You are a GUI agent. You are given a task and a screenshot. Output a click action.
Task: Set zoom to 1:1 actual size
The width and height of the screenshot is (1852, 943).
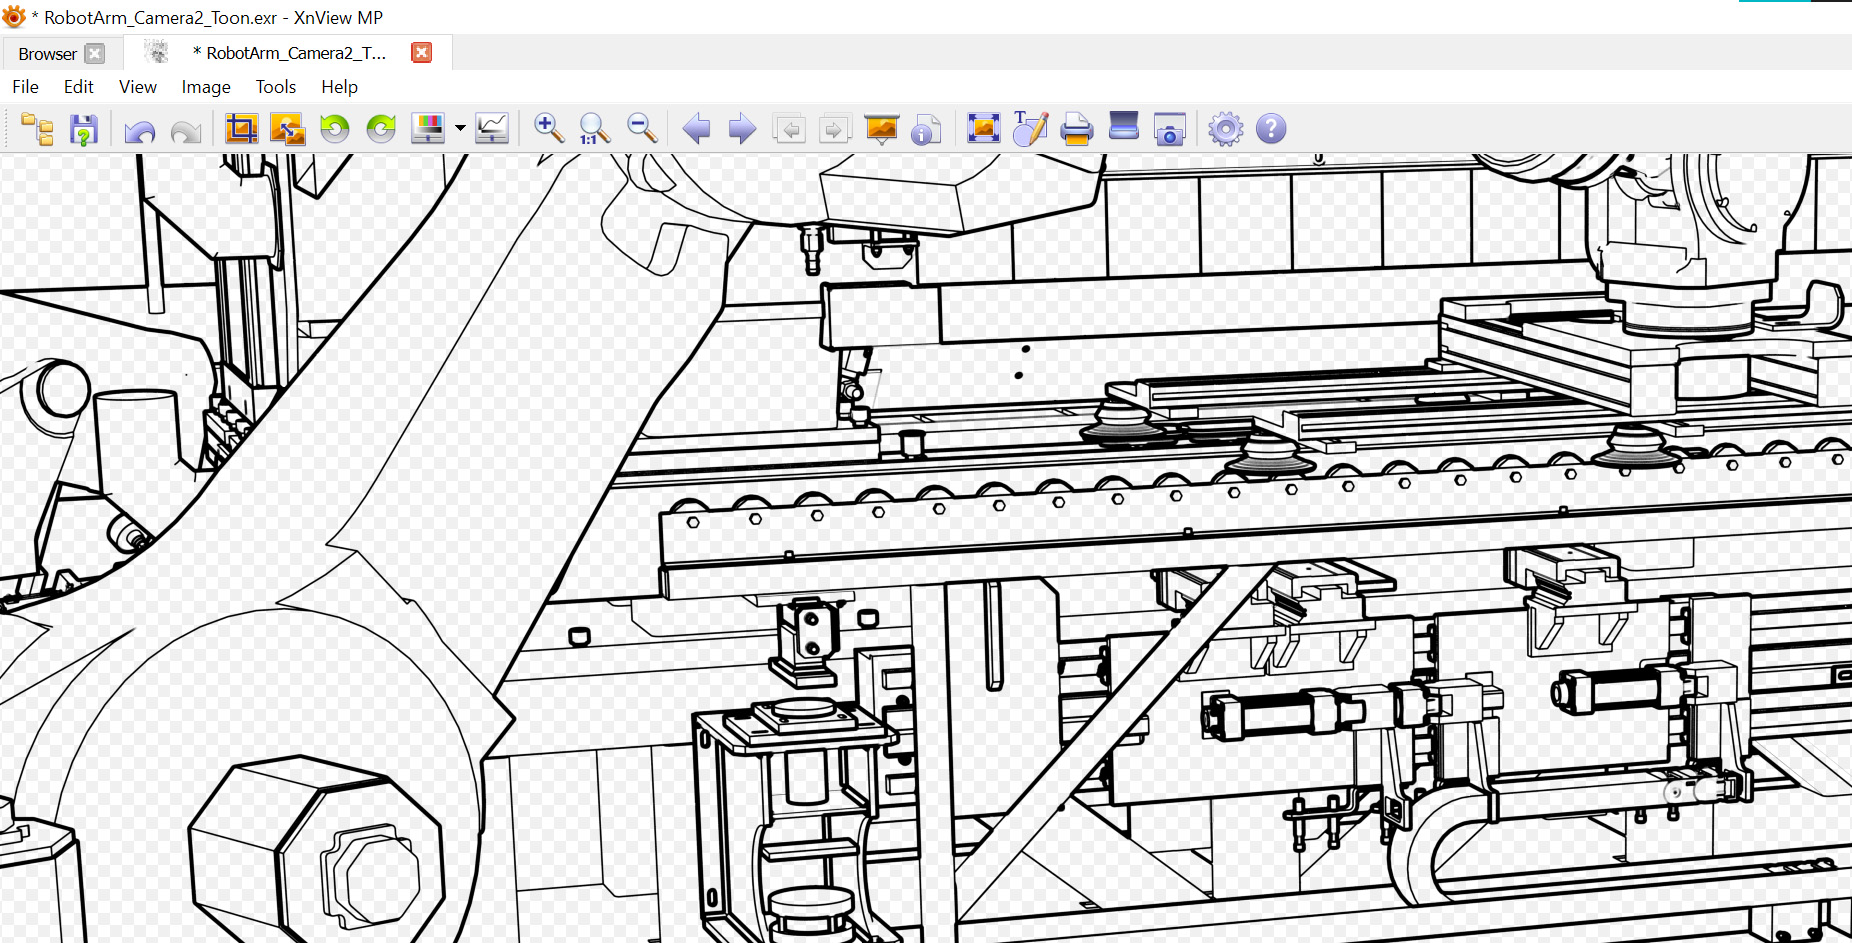pos(594,129)
